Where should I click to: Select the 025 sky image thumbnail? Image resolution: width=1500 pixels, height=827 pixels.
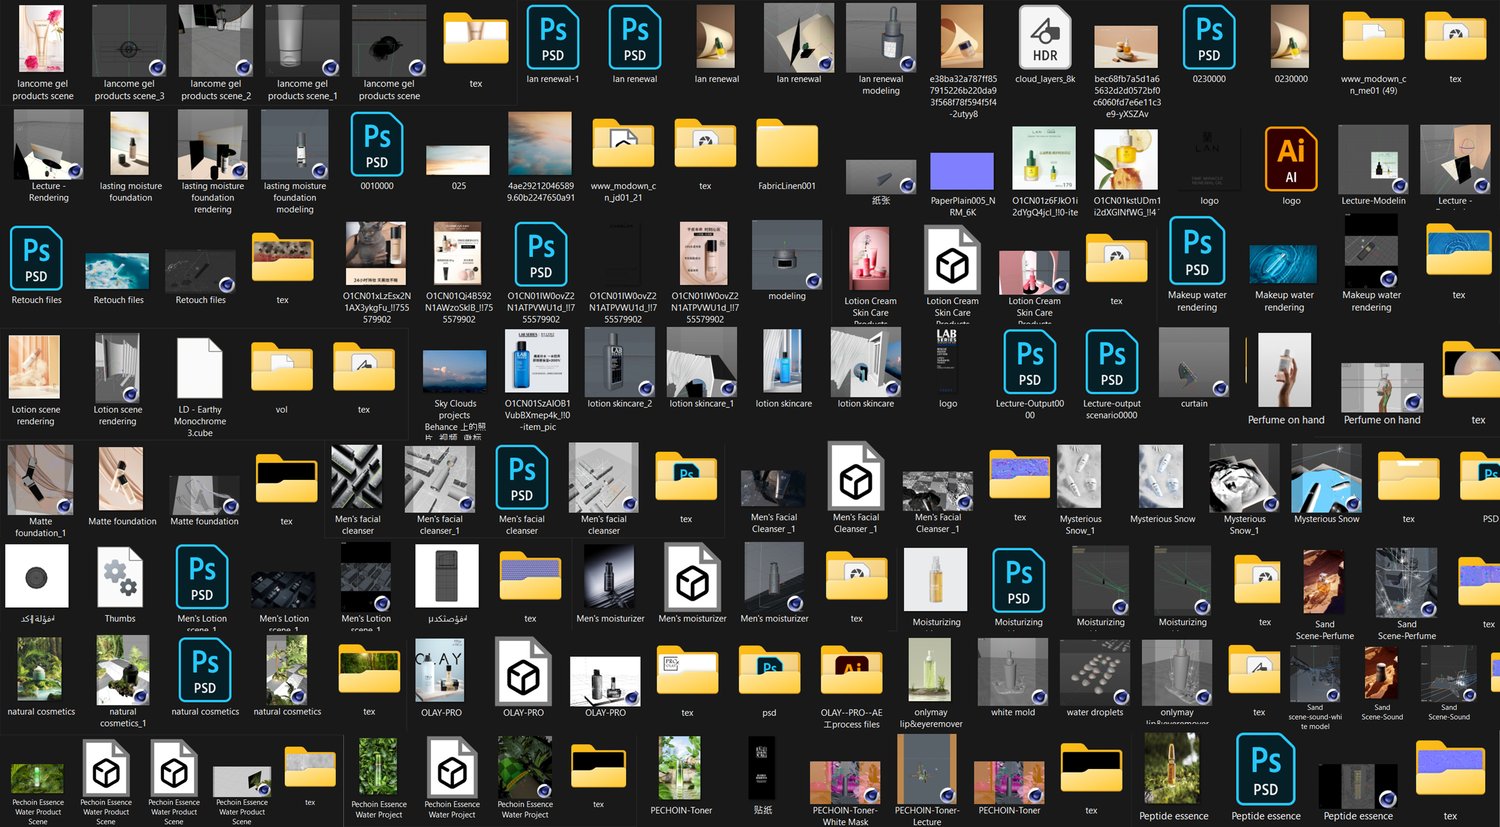(x=459, y=158)
